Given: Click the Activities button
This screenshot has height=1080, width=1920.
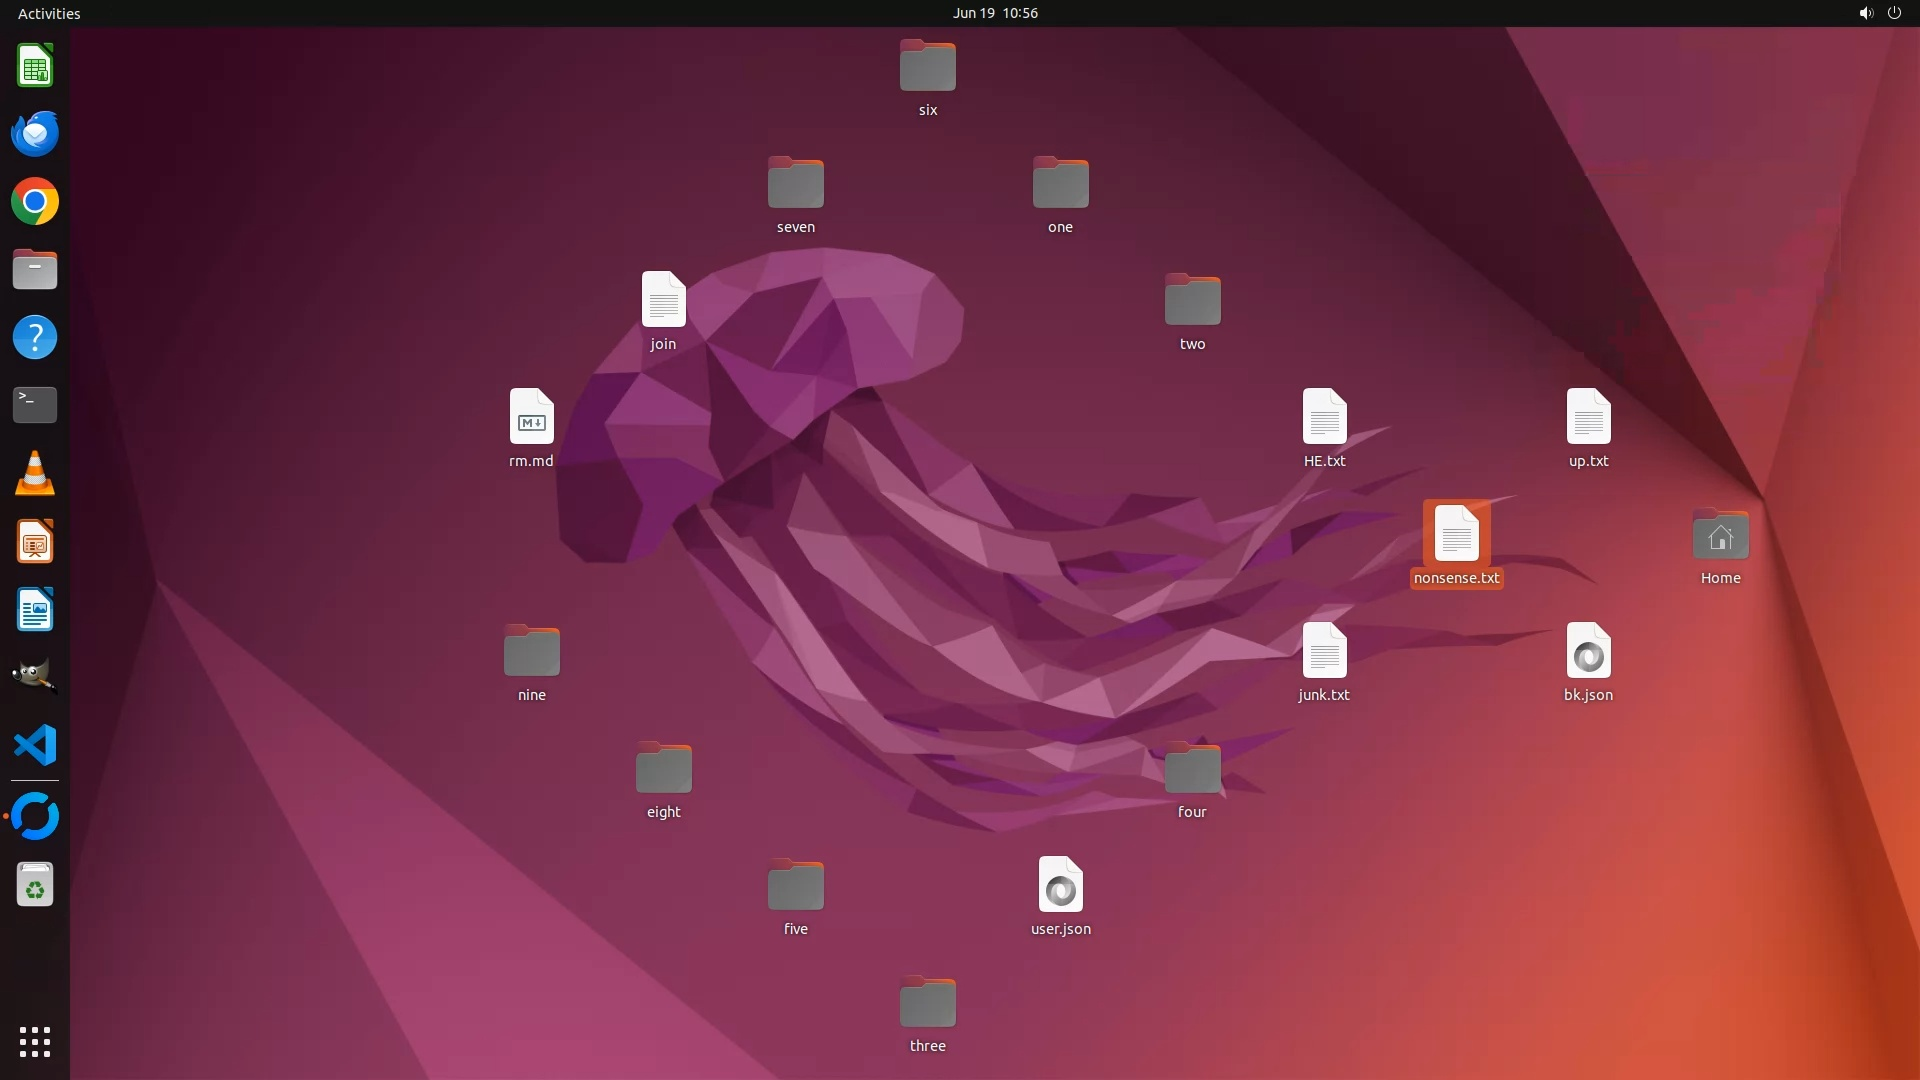Looking at the screenshot, I should click(x=49, y=13).
